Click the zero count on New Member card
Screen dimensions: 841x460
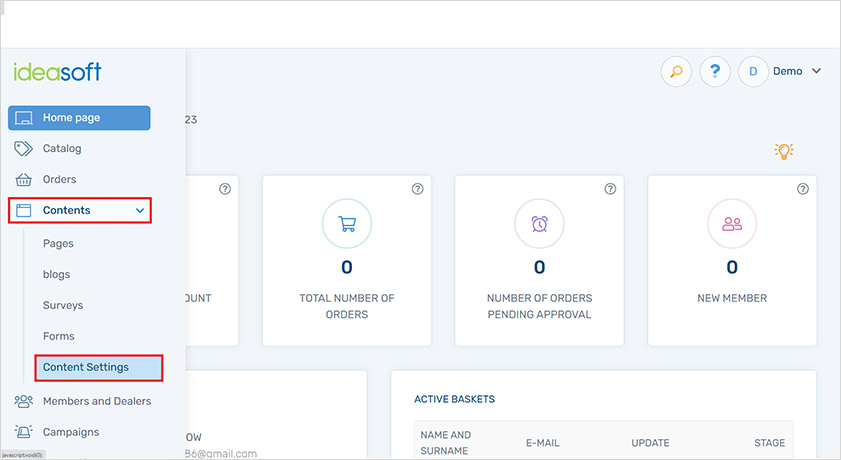point(732,267)
